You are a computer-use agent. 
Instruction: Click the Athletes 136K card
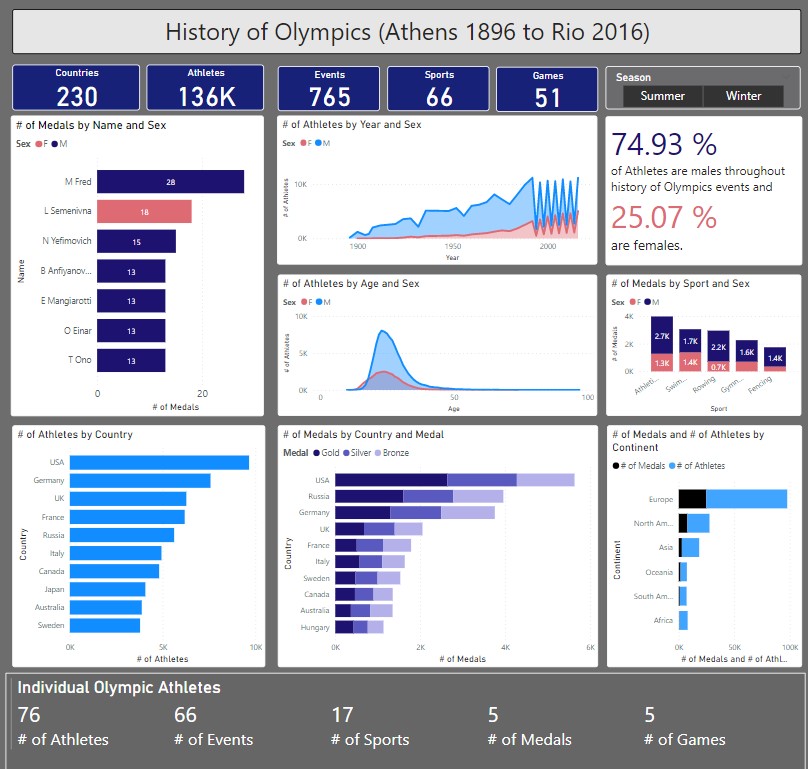(x=205, y=88)
